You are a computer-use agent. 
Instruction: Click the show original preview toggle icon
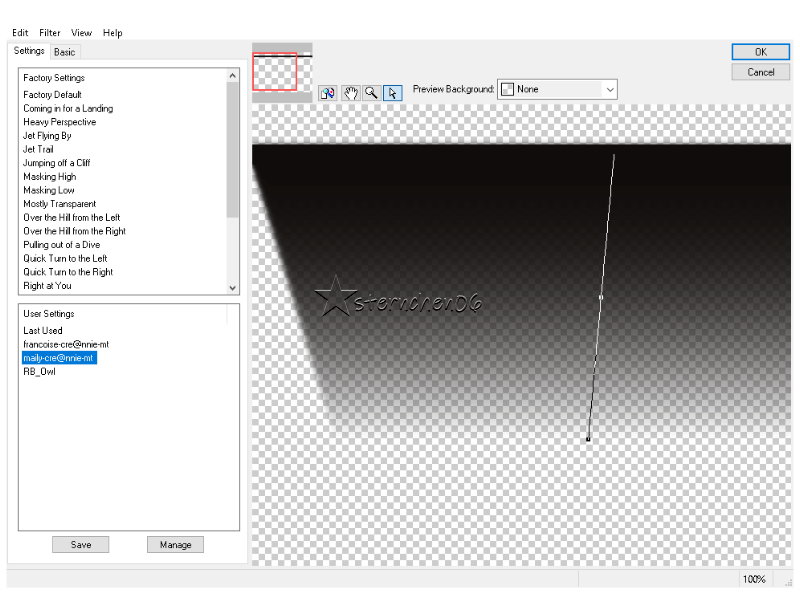(328, 93)
